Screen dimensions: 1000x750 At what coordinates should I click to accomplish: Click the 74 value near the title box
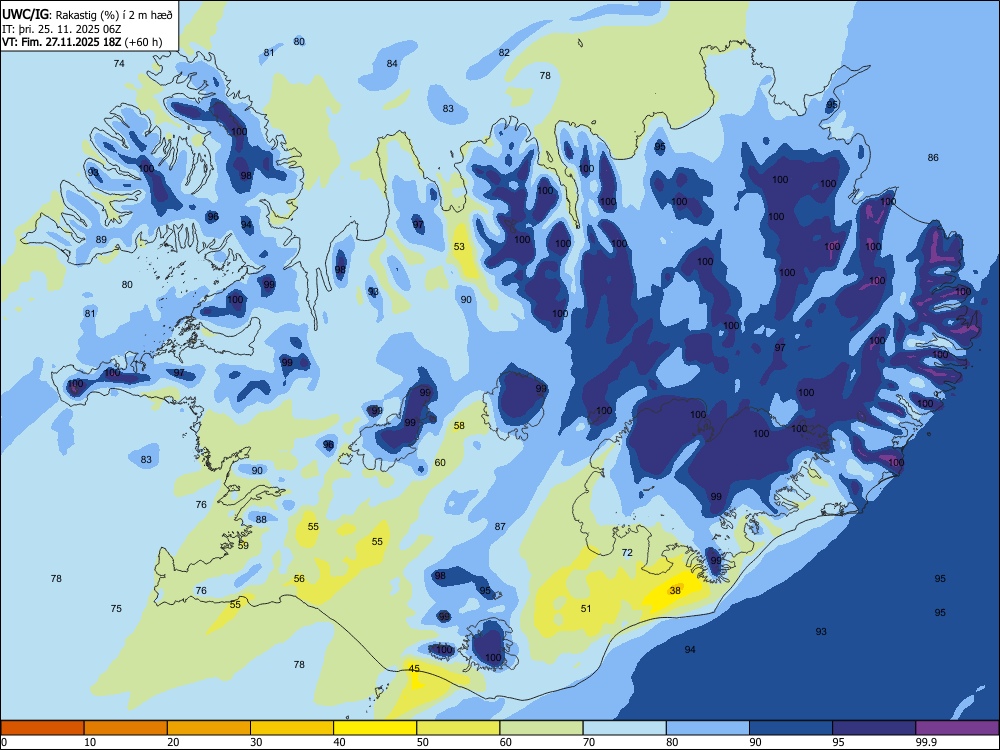119,63
